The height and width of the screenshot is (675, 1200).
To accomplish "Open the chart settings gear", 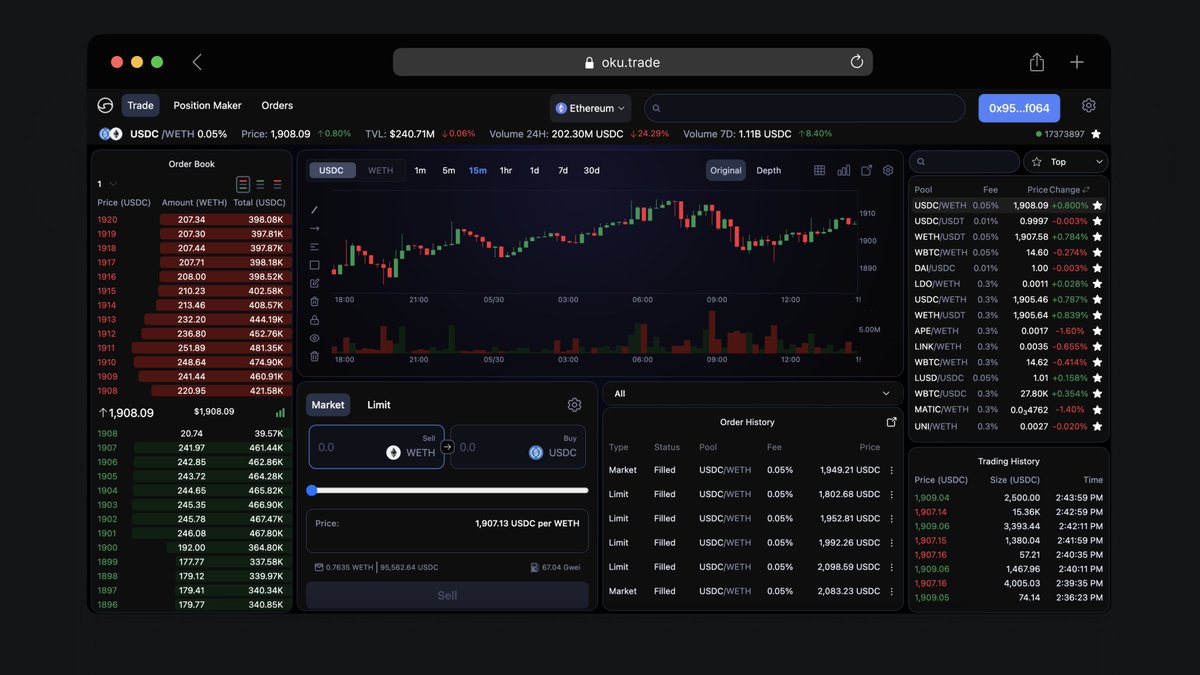I will coord(888,170).
